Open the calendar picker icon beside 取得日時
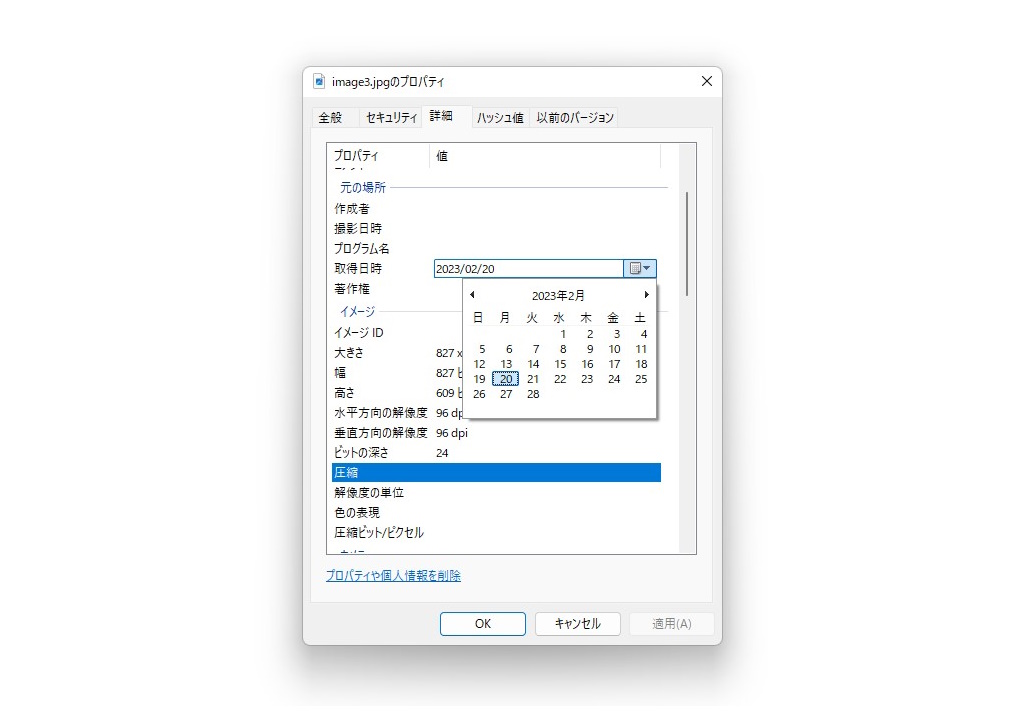 point(637,268)
